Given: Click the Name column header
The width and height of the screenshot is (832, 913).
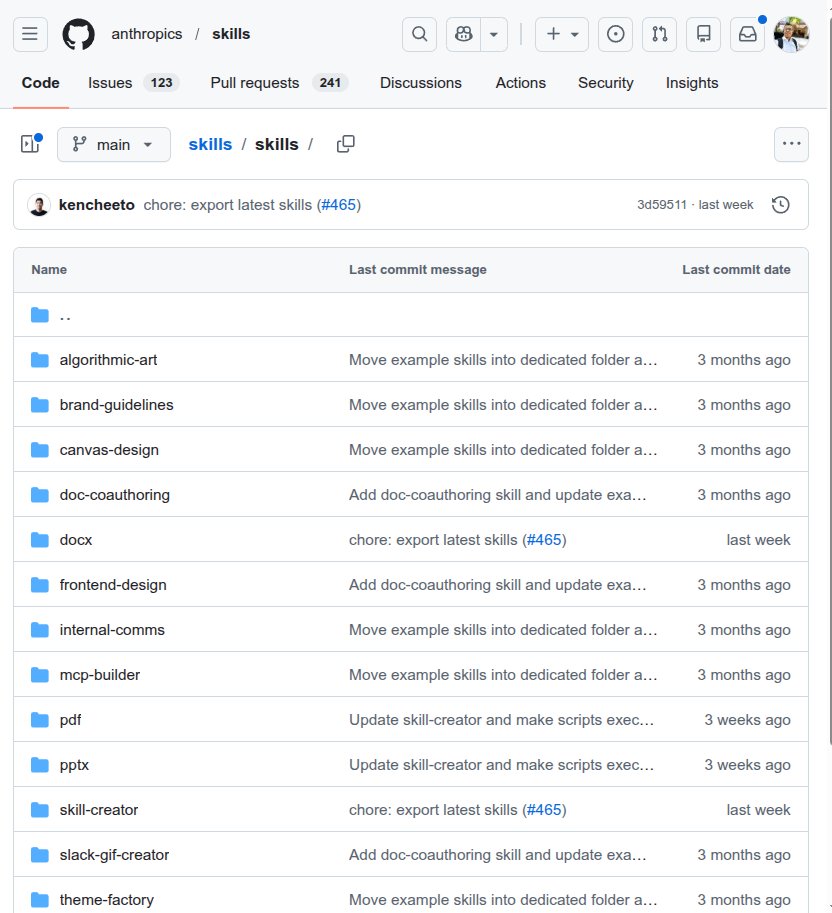Looking at the screenshot, I should click(49, 270).
